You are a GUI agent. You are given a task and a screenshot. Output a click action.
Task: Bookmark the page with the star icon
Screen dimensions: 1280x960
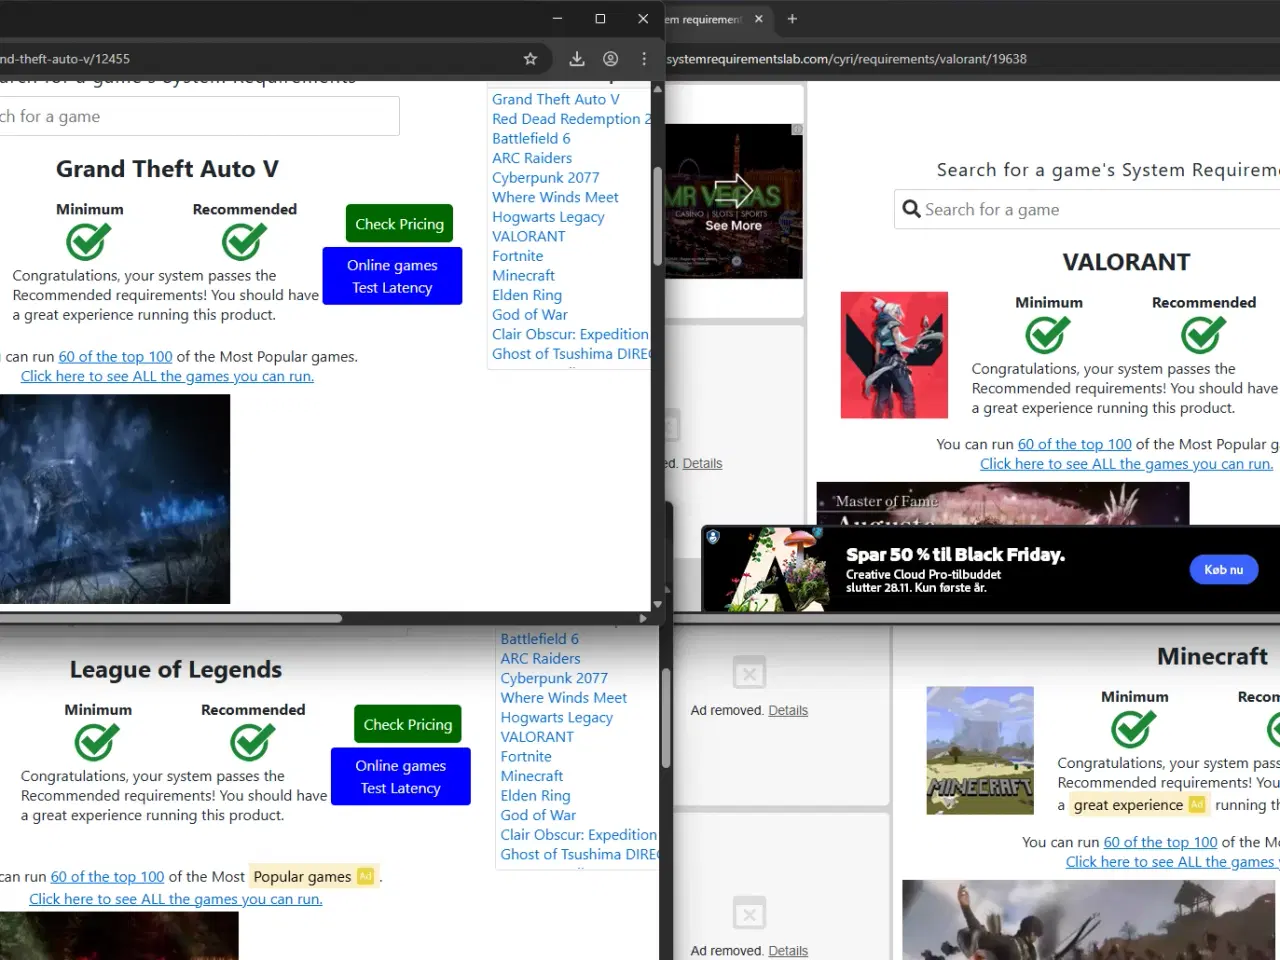530,59
